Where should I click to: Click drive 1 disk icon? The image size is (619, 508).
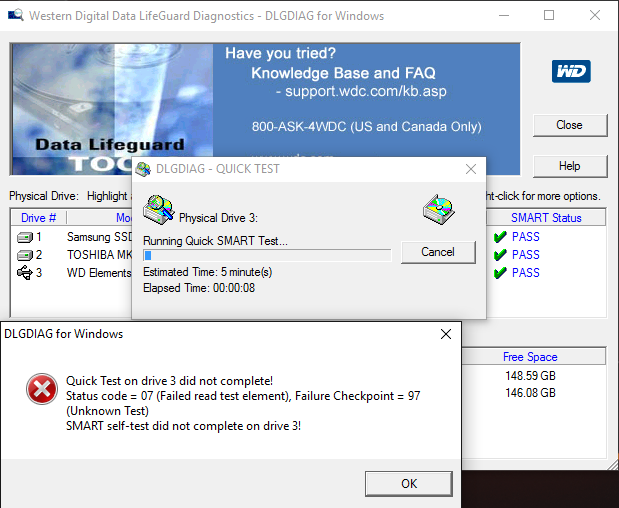pyautogui.click(x=24, y=237)
